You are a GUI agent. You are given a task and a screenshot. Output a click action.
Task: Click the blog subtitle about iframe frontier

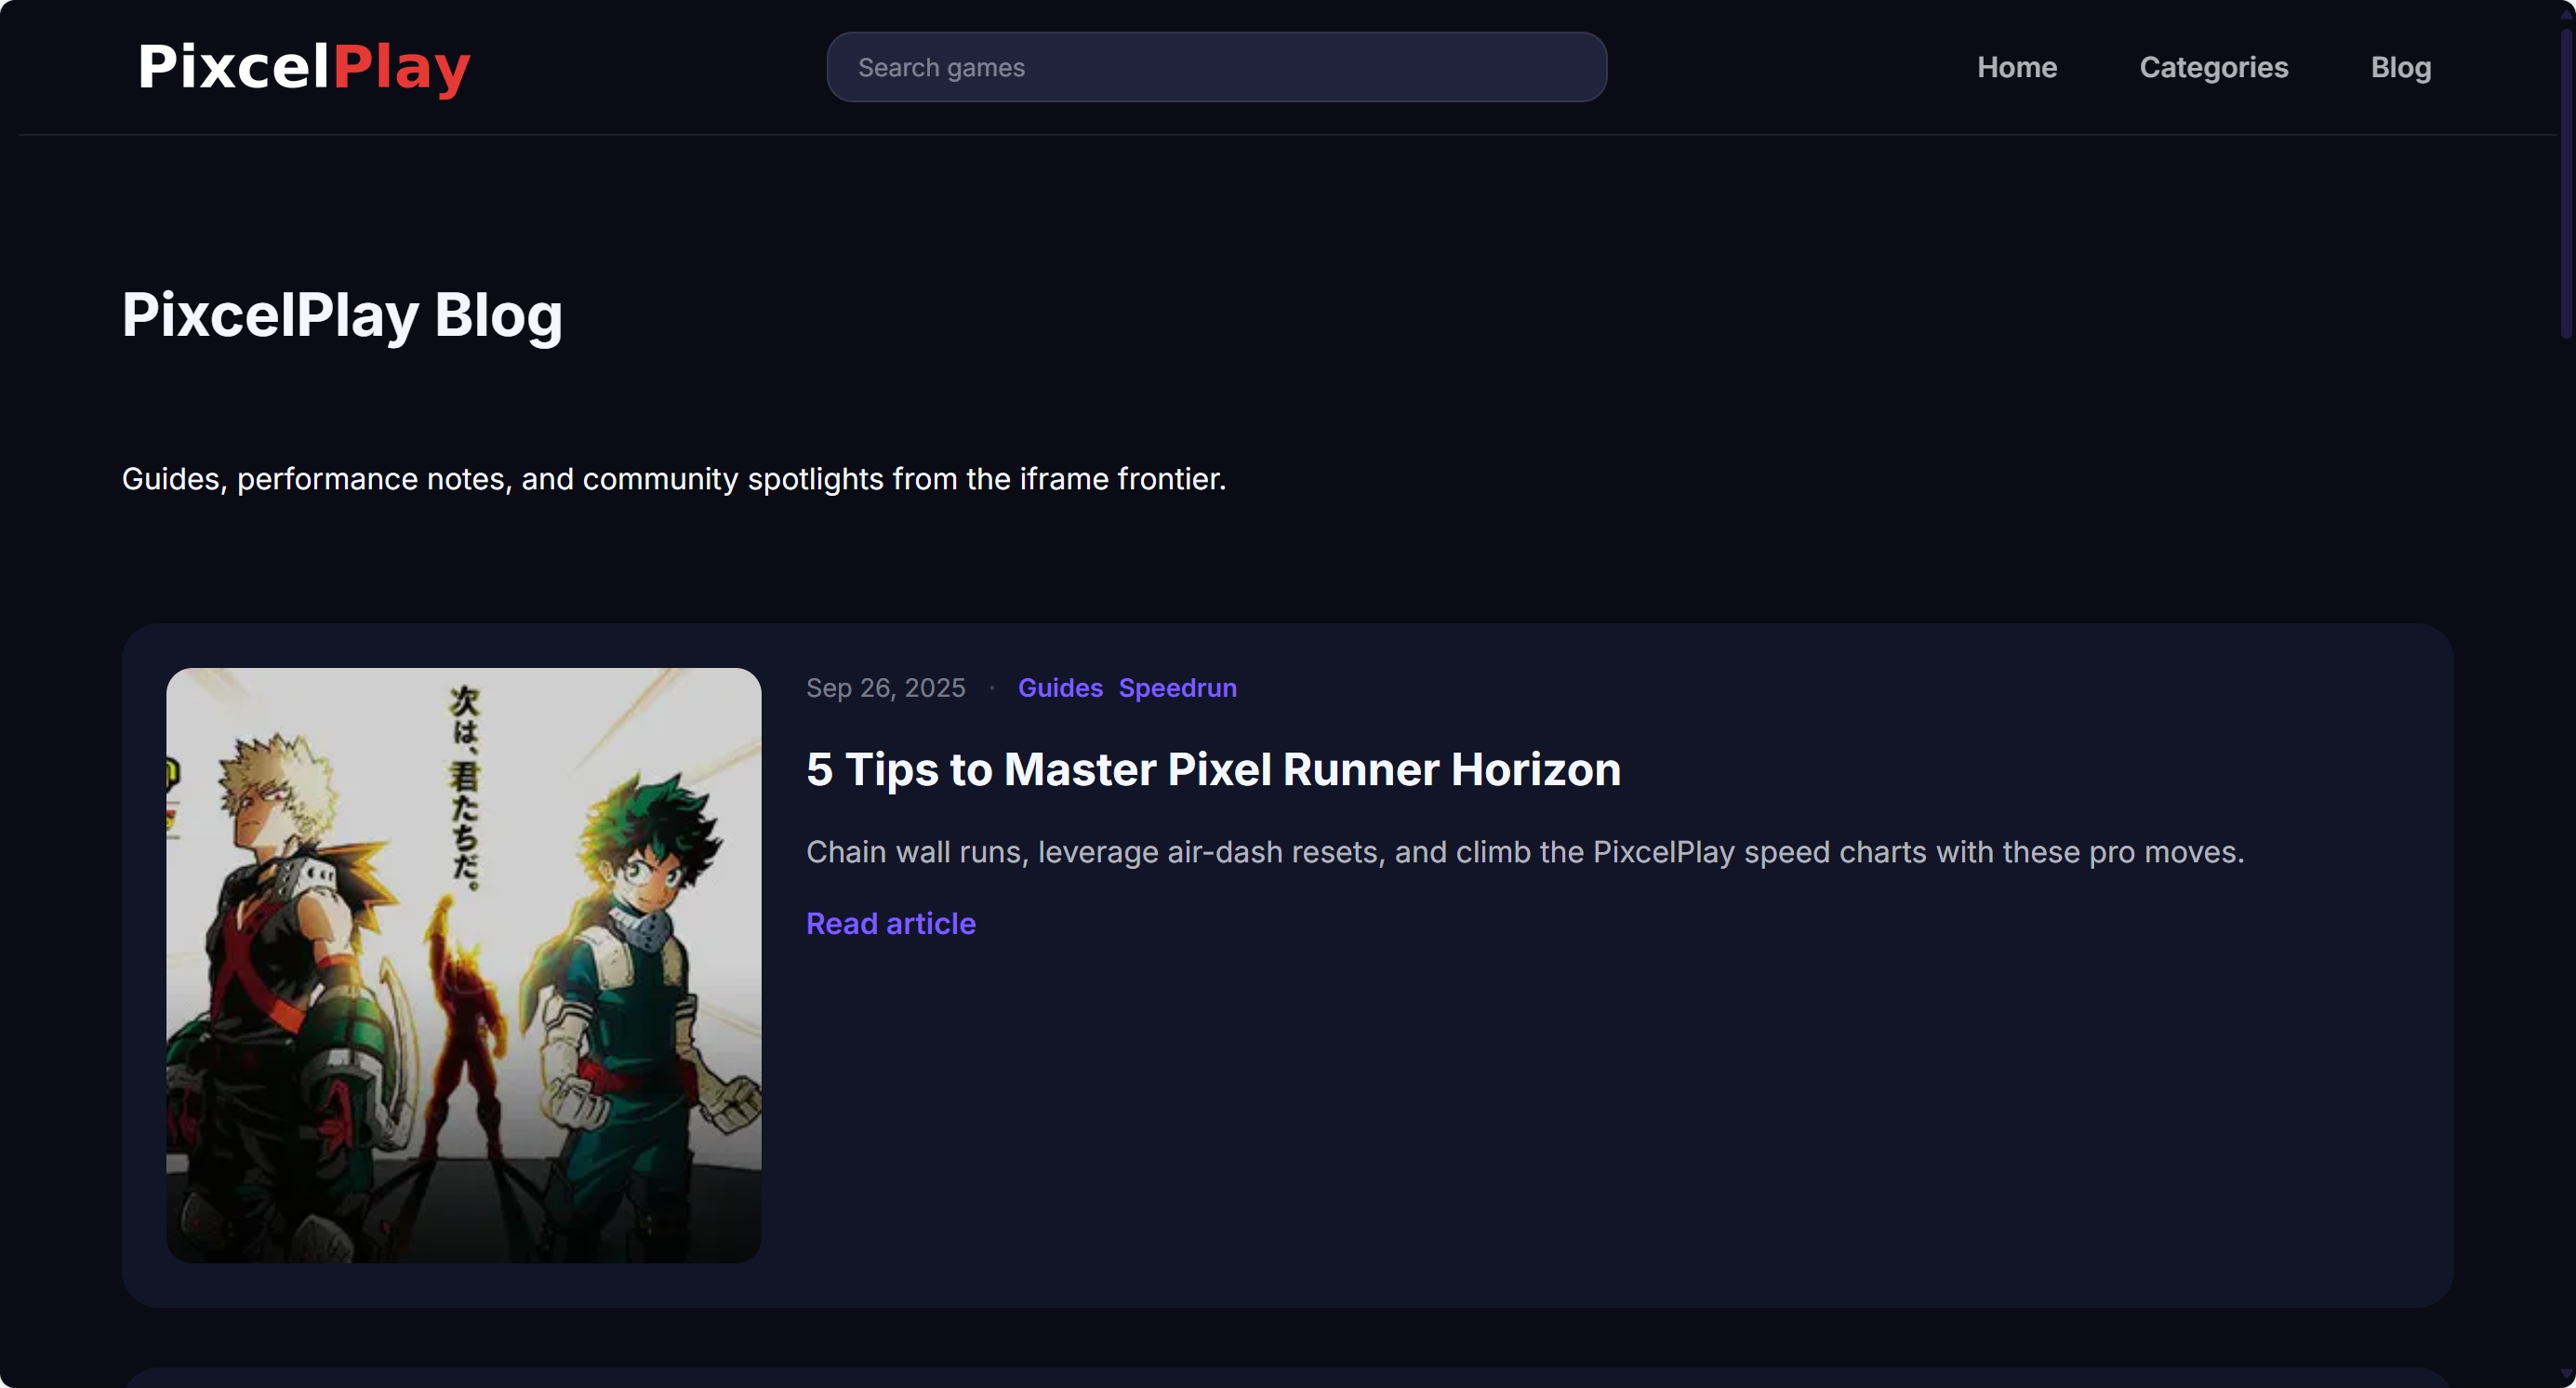click(x=673, y=479)
